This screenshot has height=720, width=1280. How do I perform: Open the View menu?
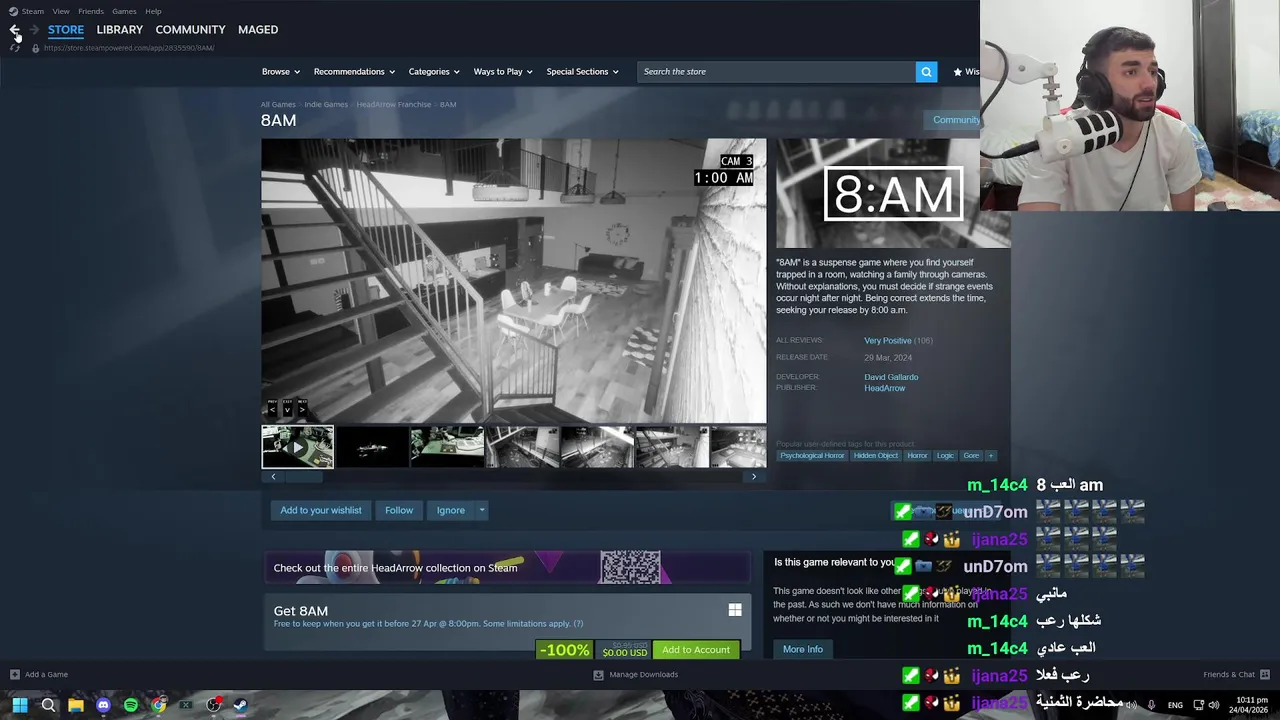[x=61, y=11]
